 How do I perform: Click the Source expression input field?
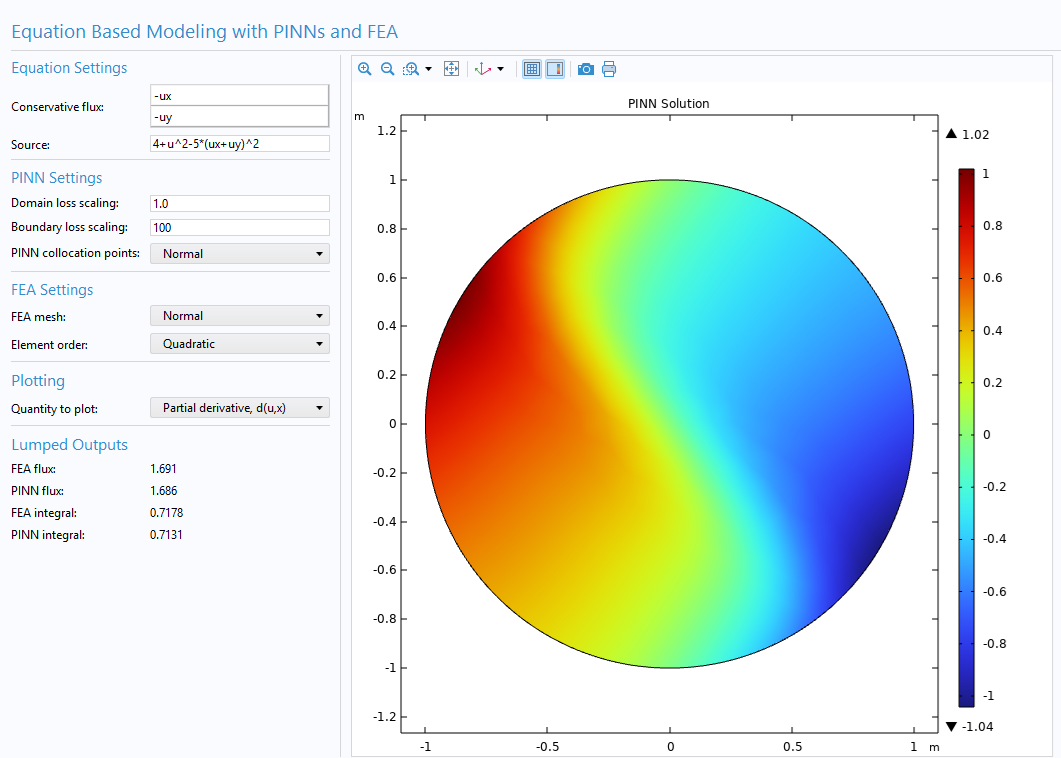point(239,144)
